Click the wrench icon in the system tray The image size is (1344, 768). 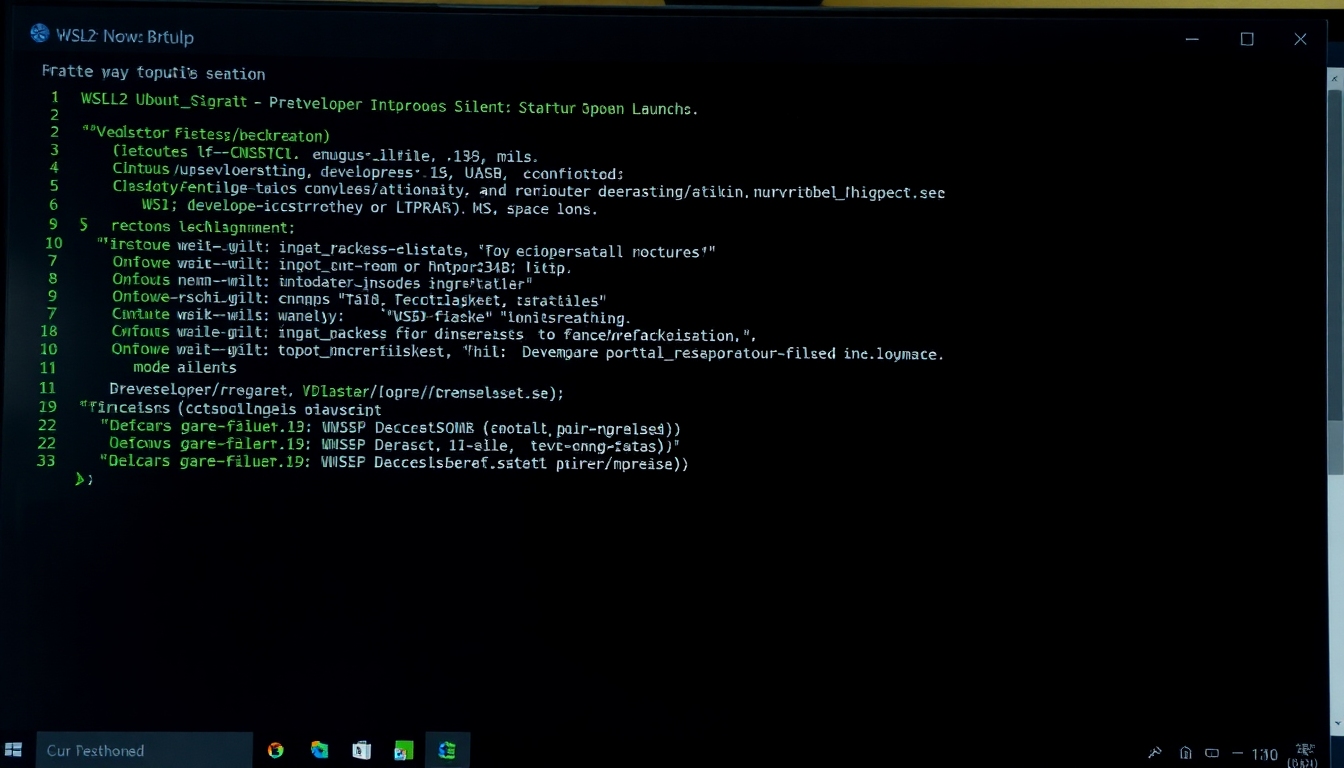(1155, 752)
